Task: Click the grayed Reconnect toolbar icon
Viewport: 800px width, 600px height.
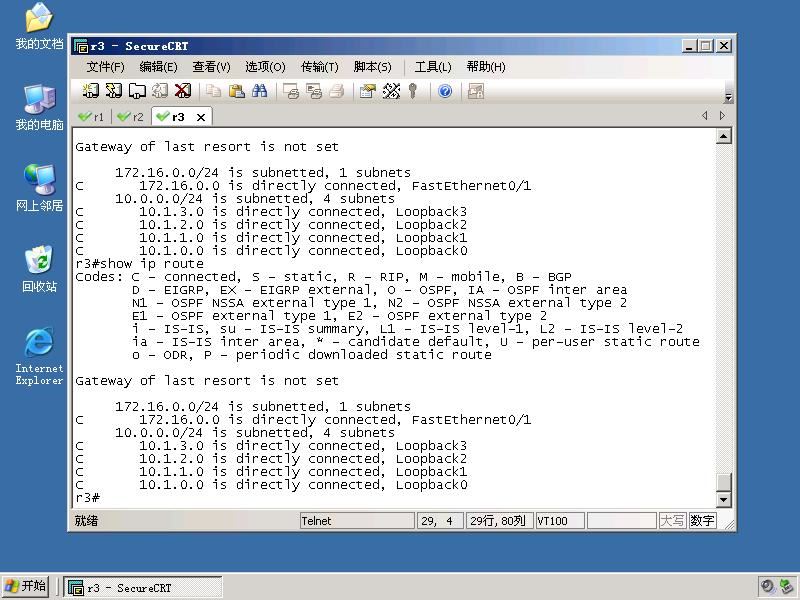Action: (x=160, y=91)
